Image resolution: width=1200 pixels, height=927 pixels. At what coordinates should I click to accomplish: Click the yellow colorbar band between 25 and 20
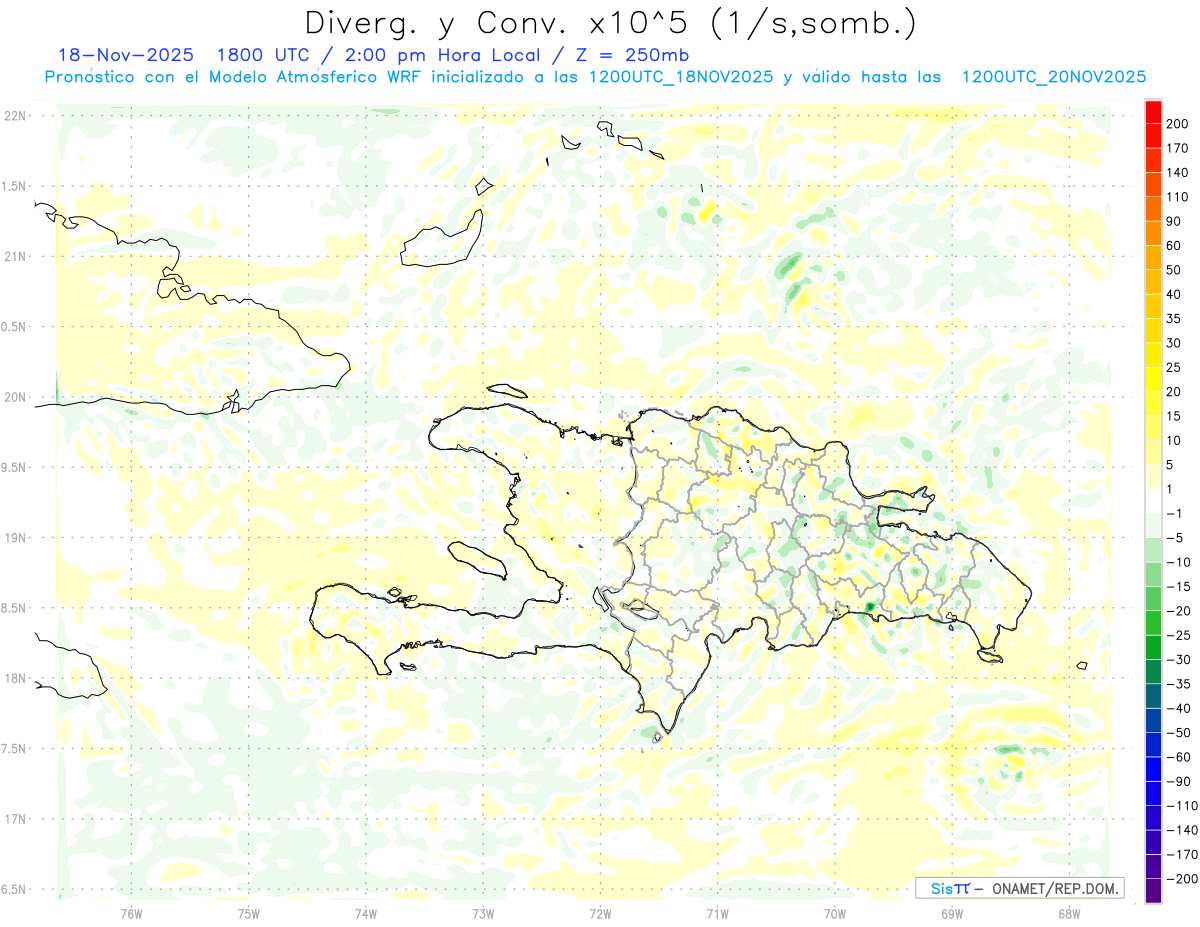pos(1154,379)
